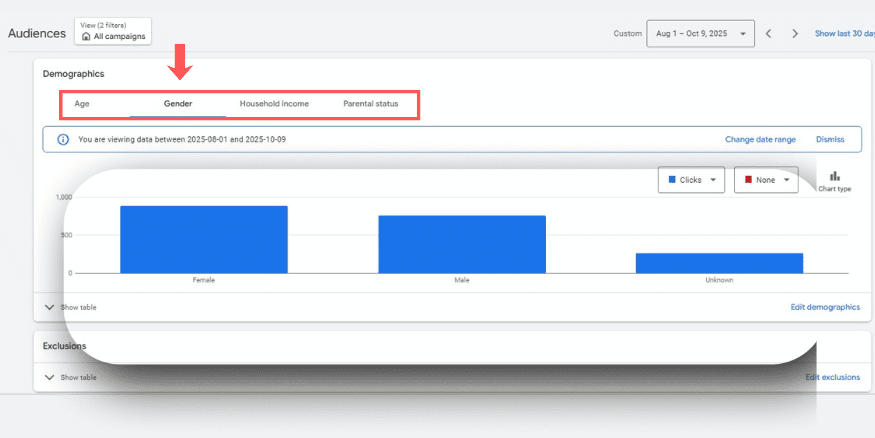
Task: Switch to Parental status tab
Action: point(370,104)
